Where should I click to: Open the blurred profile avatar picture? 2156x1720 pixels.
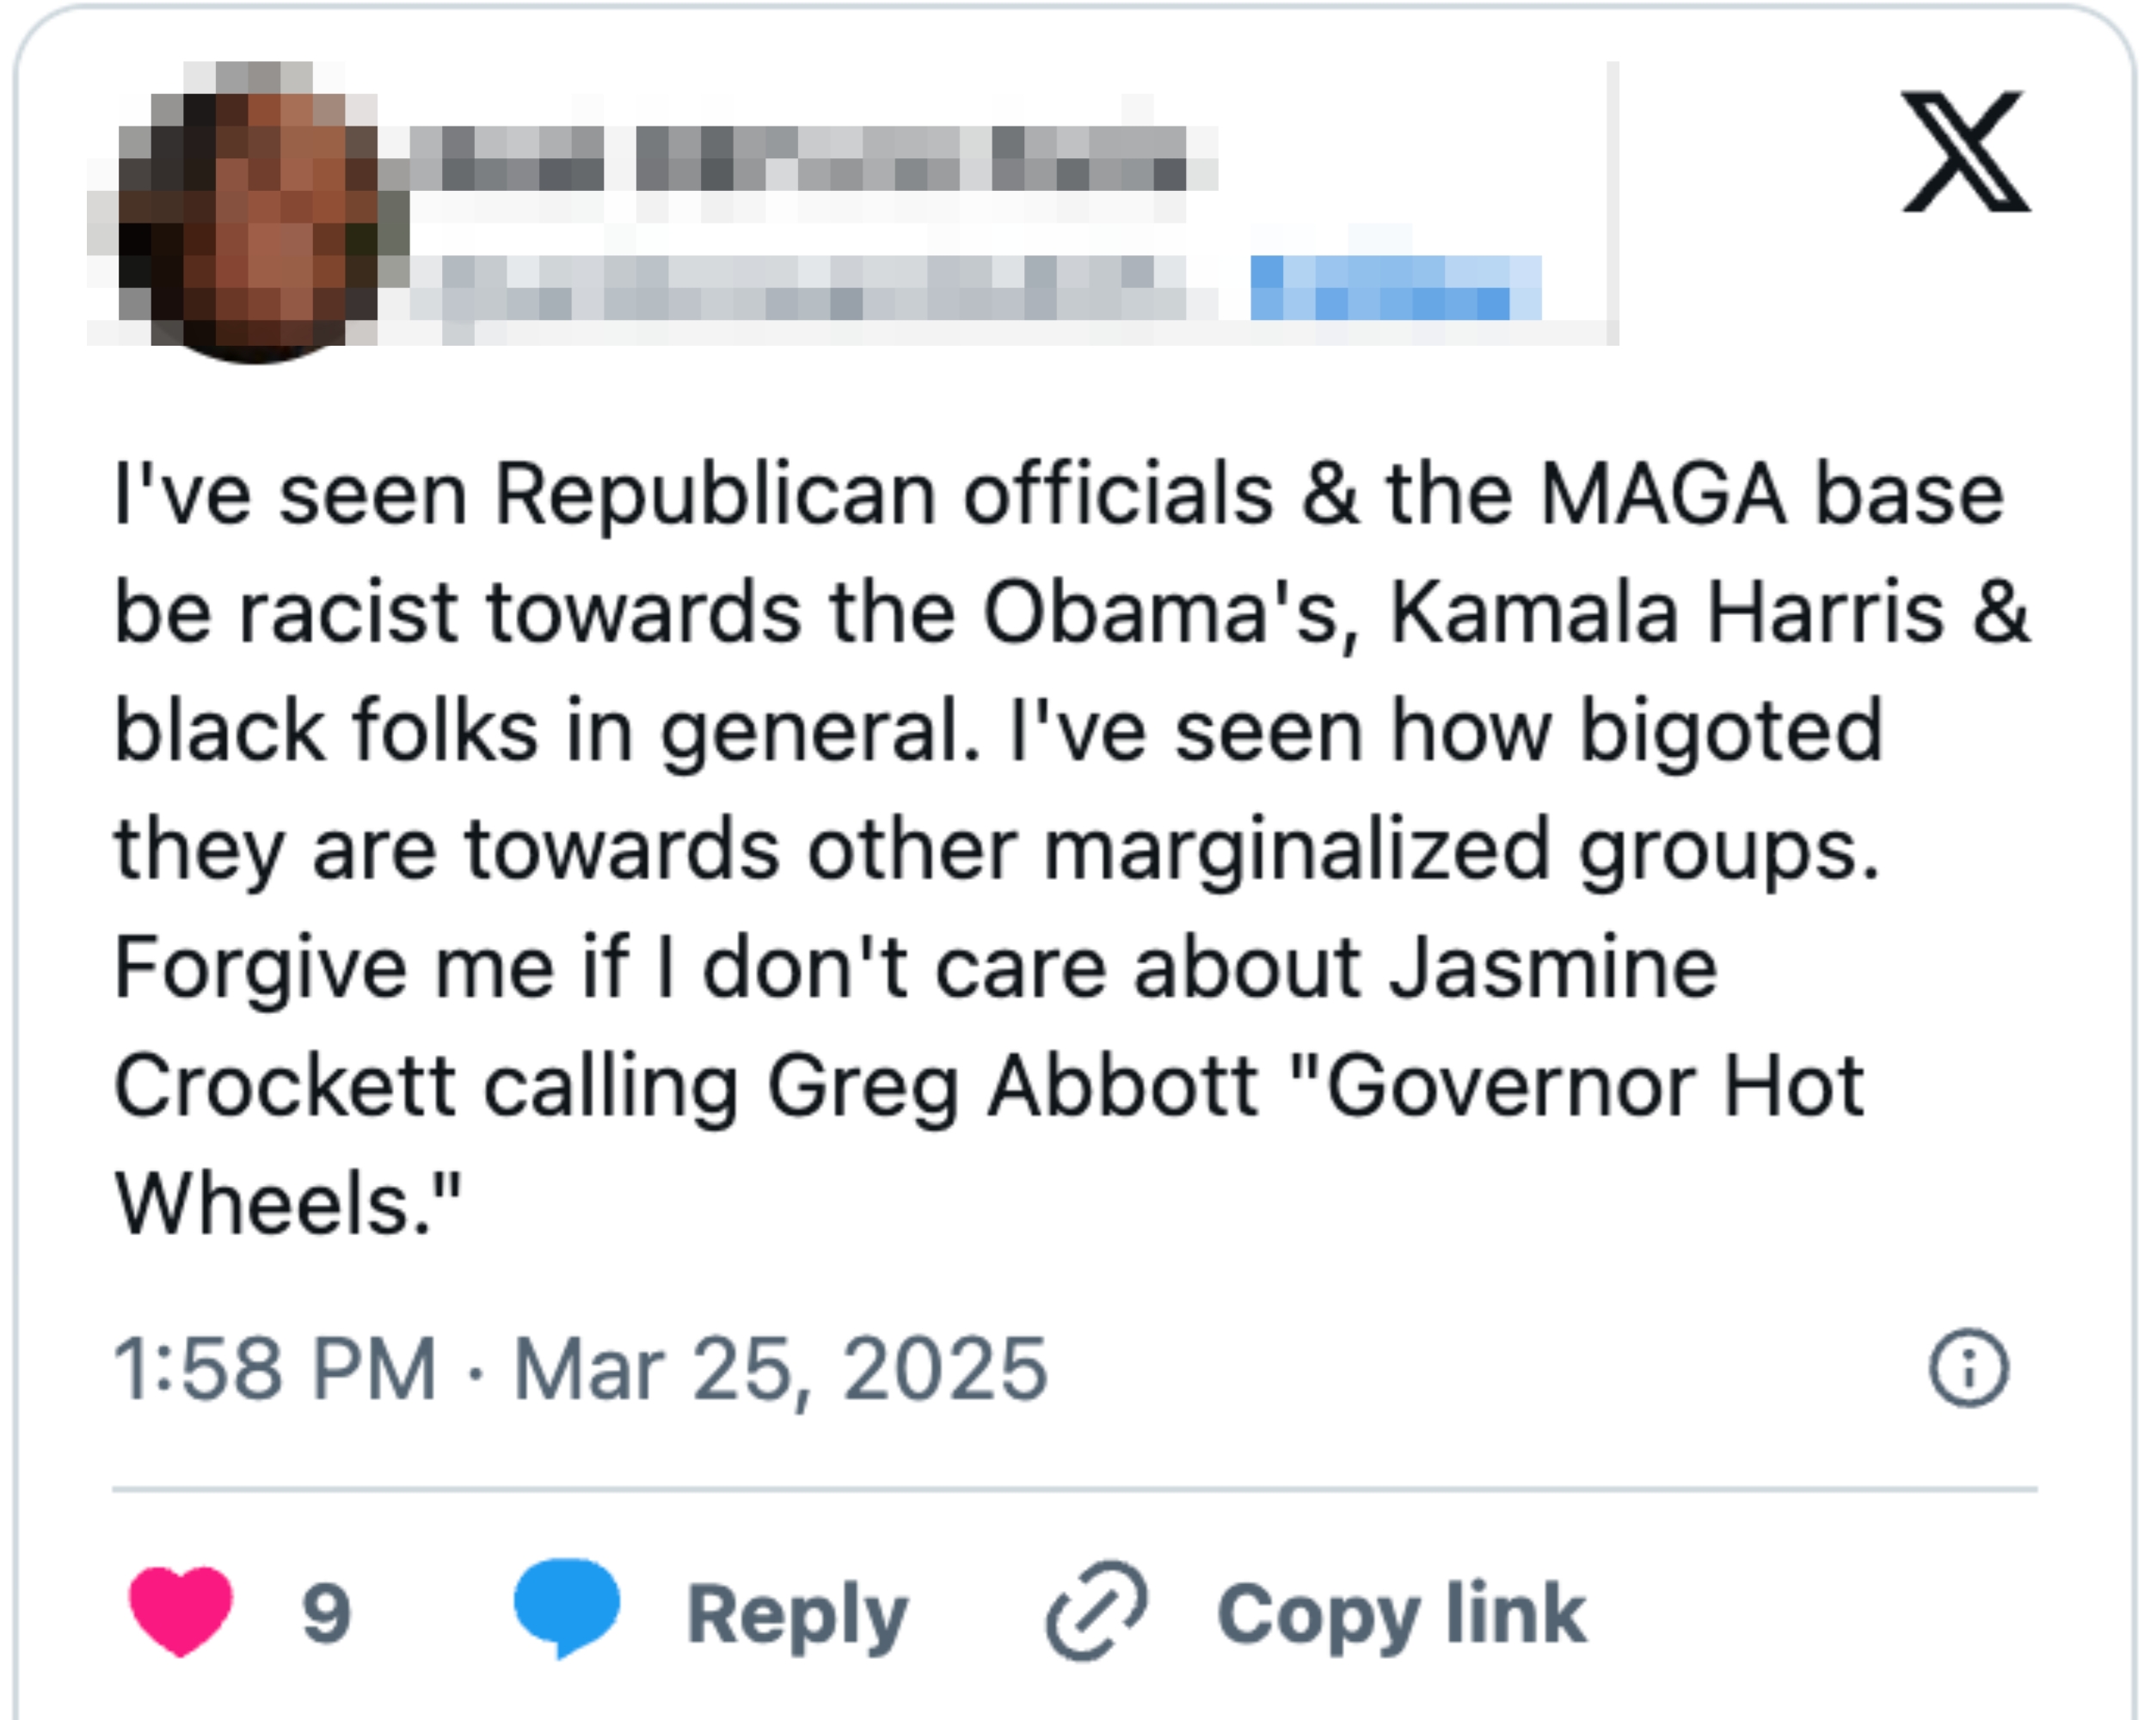tap(248, 212)
